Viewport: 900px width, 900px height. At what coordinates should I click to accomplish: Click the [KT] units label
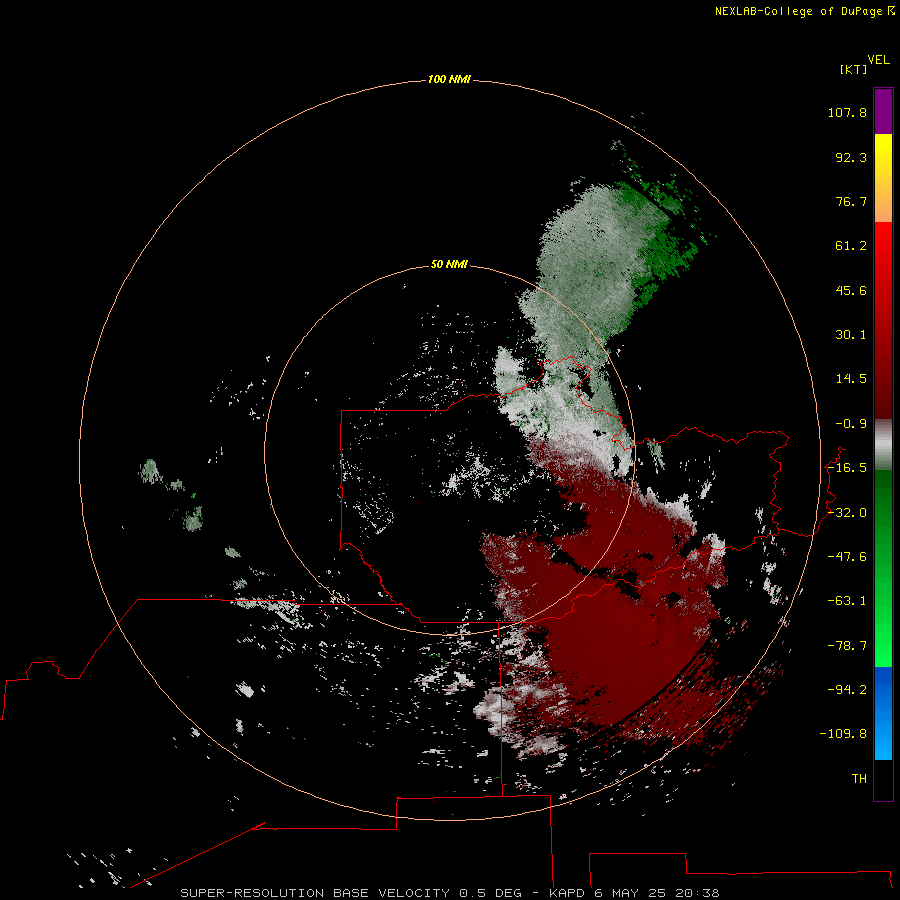pos(854,69)
